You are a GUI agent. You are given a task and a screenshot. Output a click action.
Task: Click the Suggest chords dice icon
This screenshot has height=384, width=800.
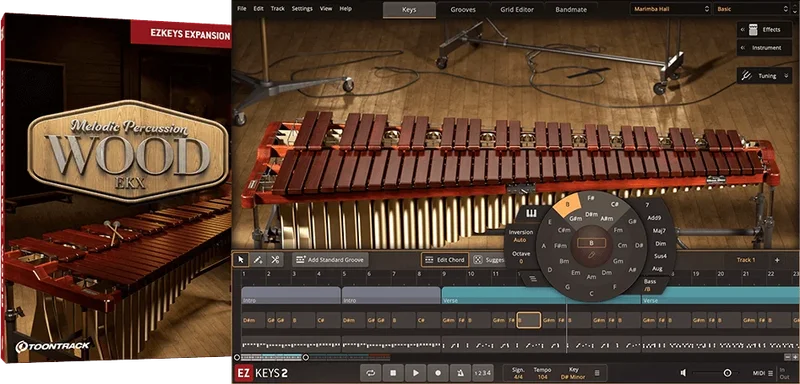[x=478, y=260]
